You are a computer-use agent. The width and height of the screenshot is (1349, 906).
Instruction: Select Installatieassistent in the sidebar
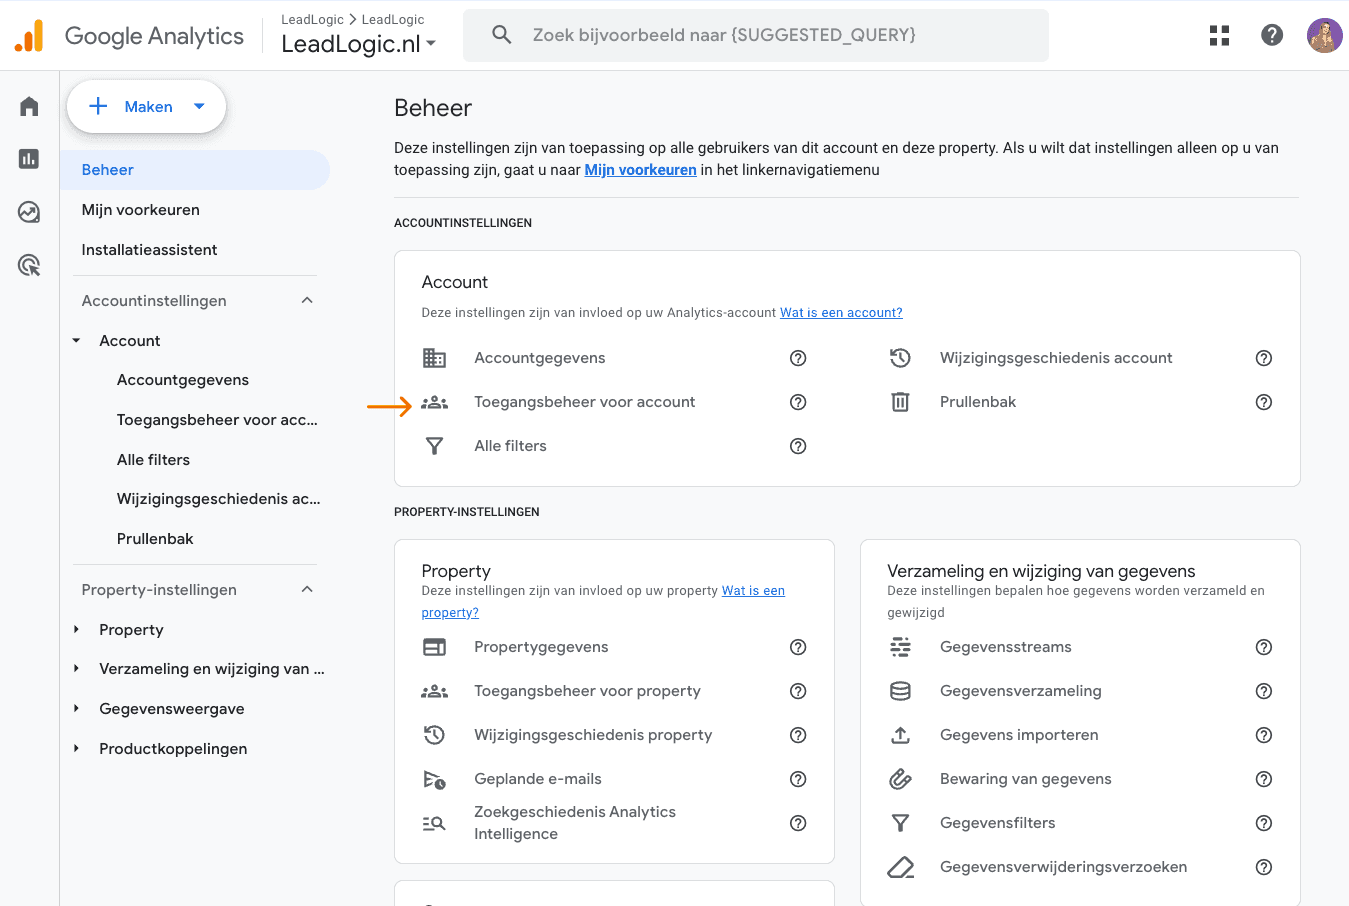pos(149,250)
